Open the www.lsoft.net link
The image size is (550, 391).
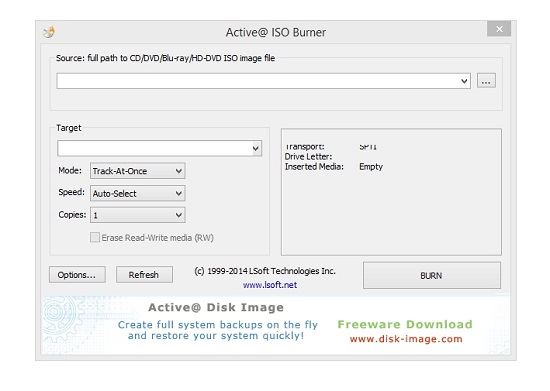270,285
